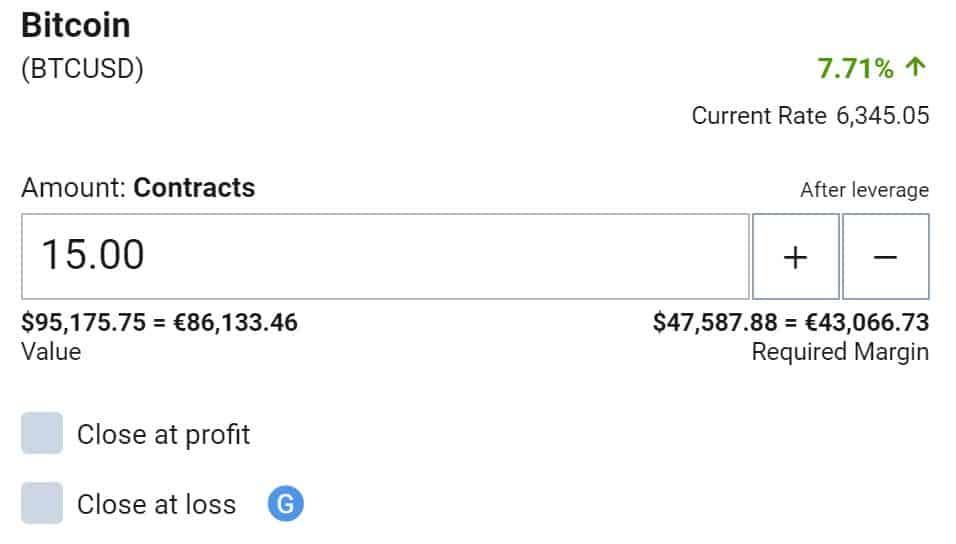Enable the Close at profit checkbox
Image resolution: width=956 pixels, height=544 pixels.
pyautogui.click(x=42, y=433)
